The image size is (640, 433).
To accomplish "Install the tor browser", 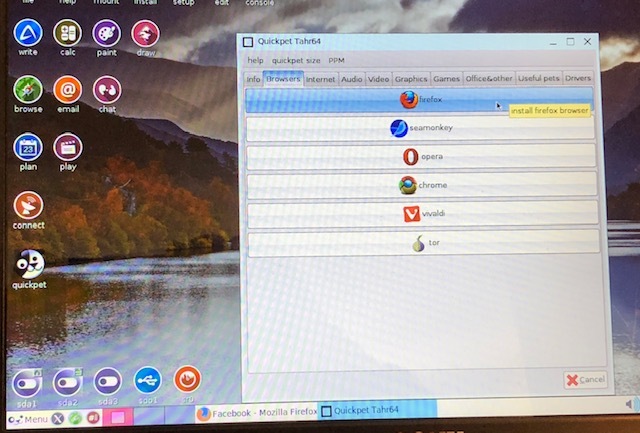I will click(424, 243).
